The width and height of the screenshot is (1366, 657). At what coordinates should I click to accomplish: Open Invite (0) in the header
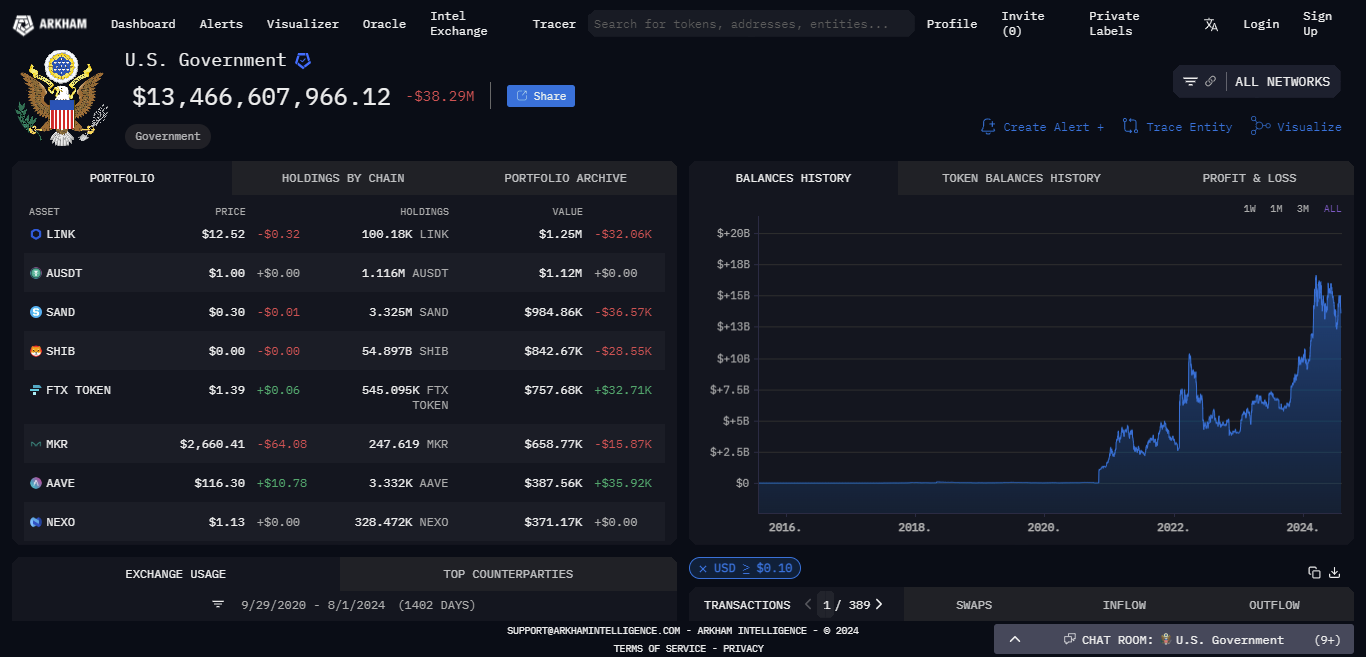[x=1023, y=24]
